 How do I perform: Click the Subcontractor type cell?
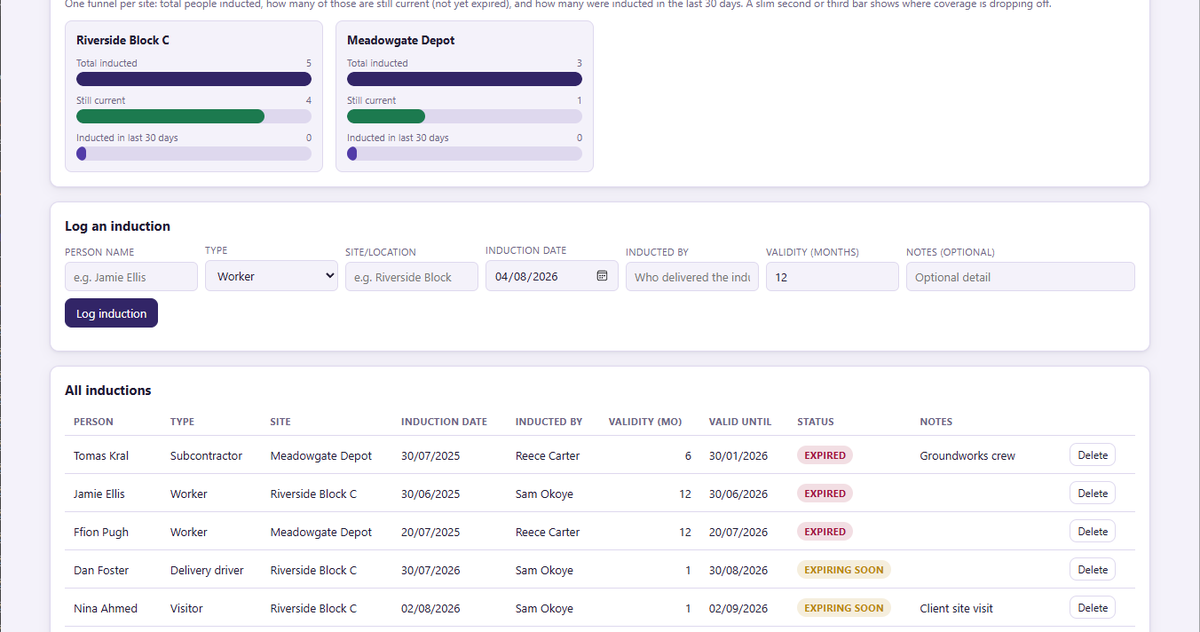(x=206, y=456)
